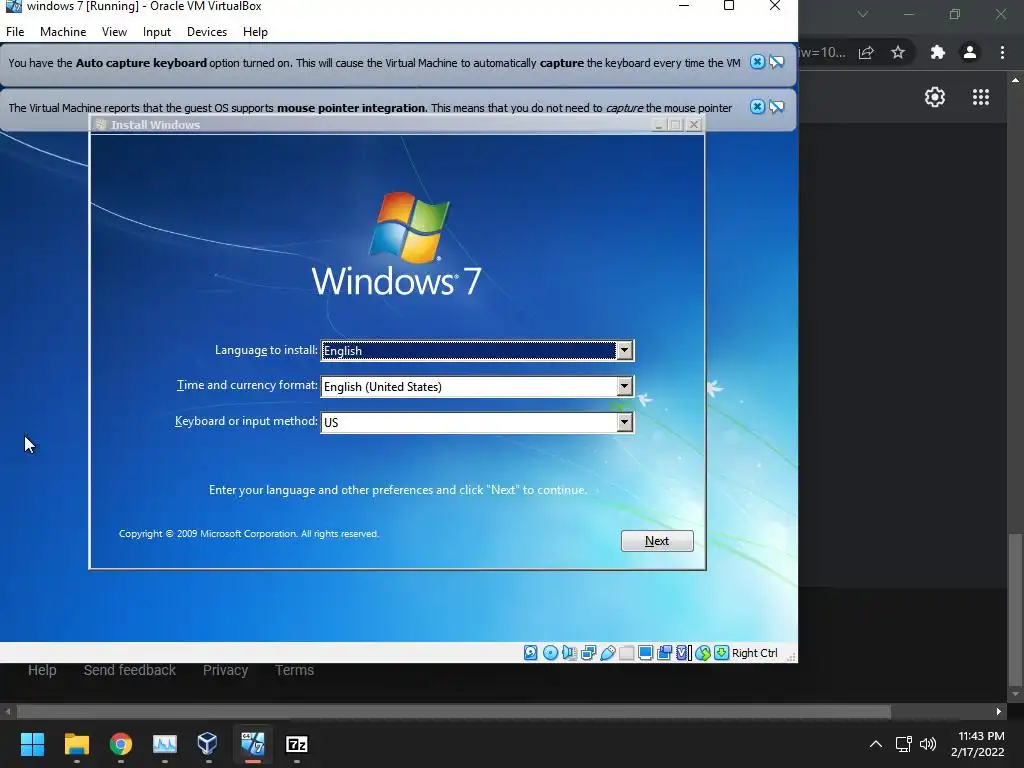Click the scrollbar right arrow in Chrome
Image resolution: width=1024 pixels, height=768 pixels.
click(999, 711)
